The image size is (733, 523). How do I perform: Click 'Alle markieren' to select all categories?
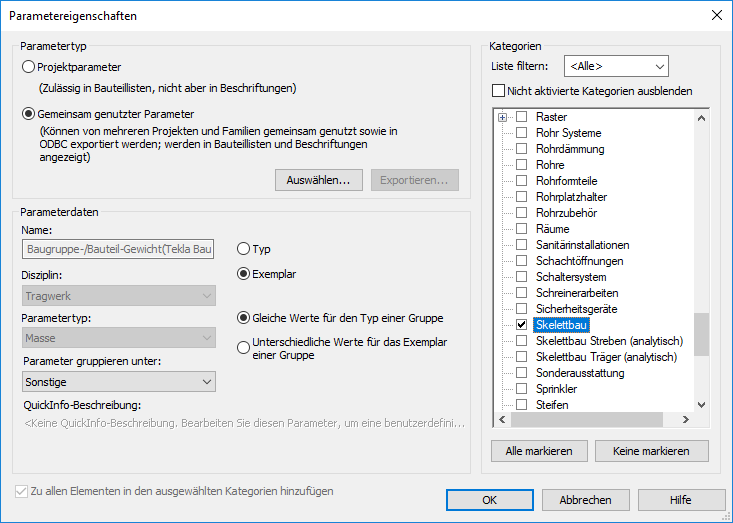[x=539, y=451]
